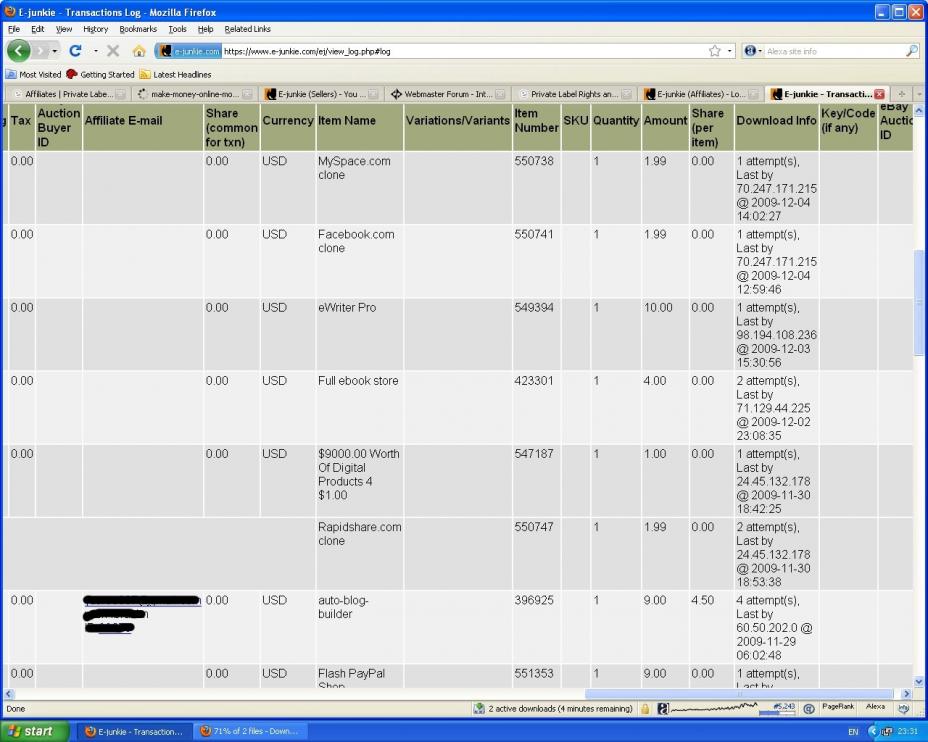Go back with the green Back arrow

coord(18,51)
